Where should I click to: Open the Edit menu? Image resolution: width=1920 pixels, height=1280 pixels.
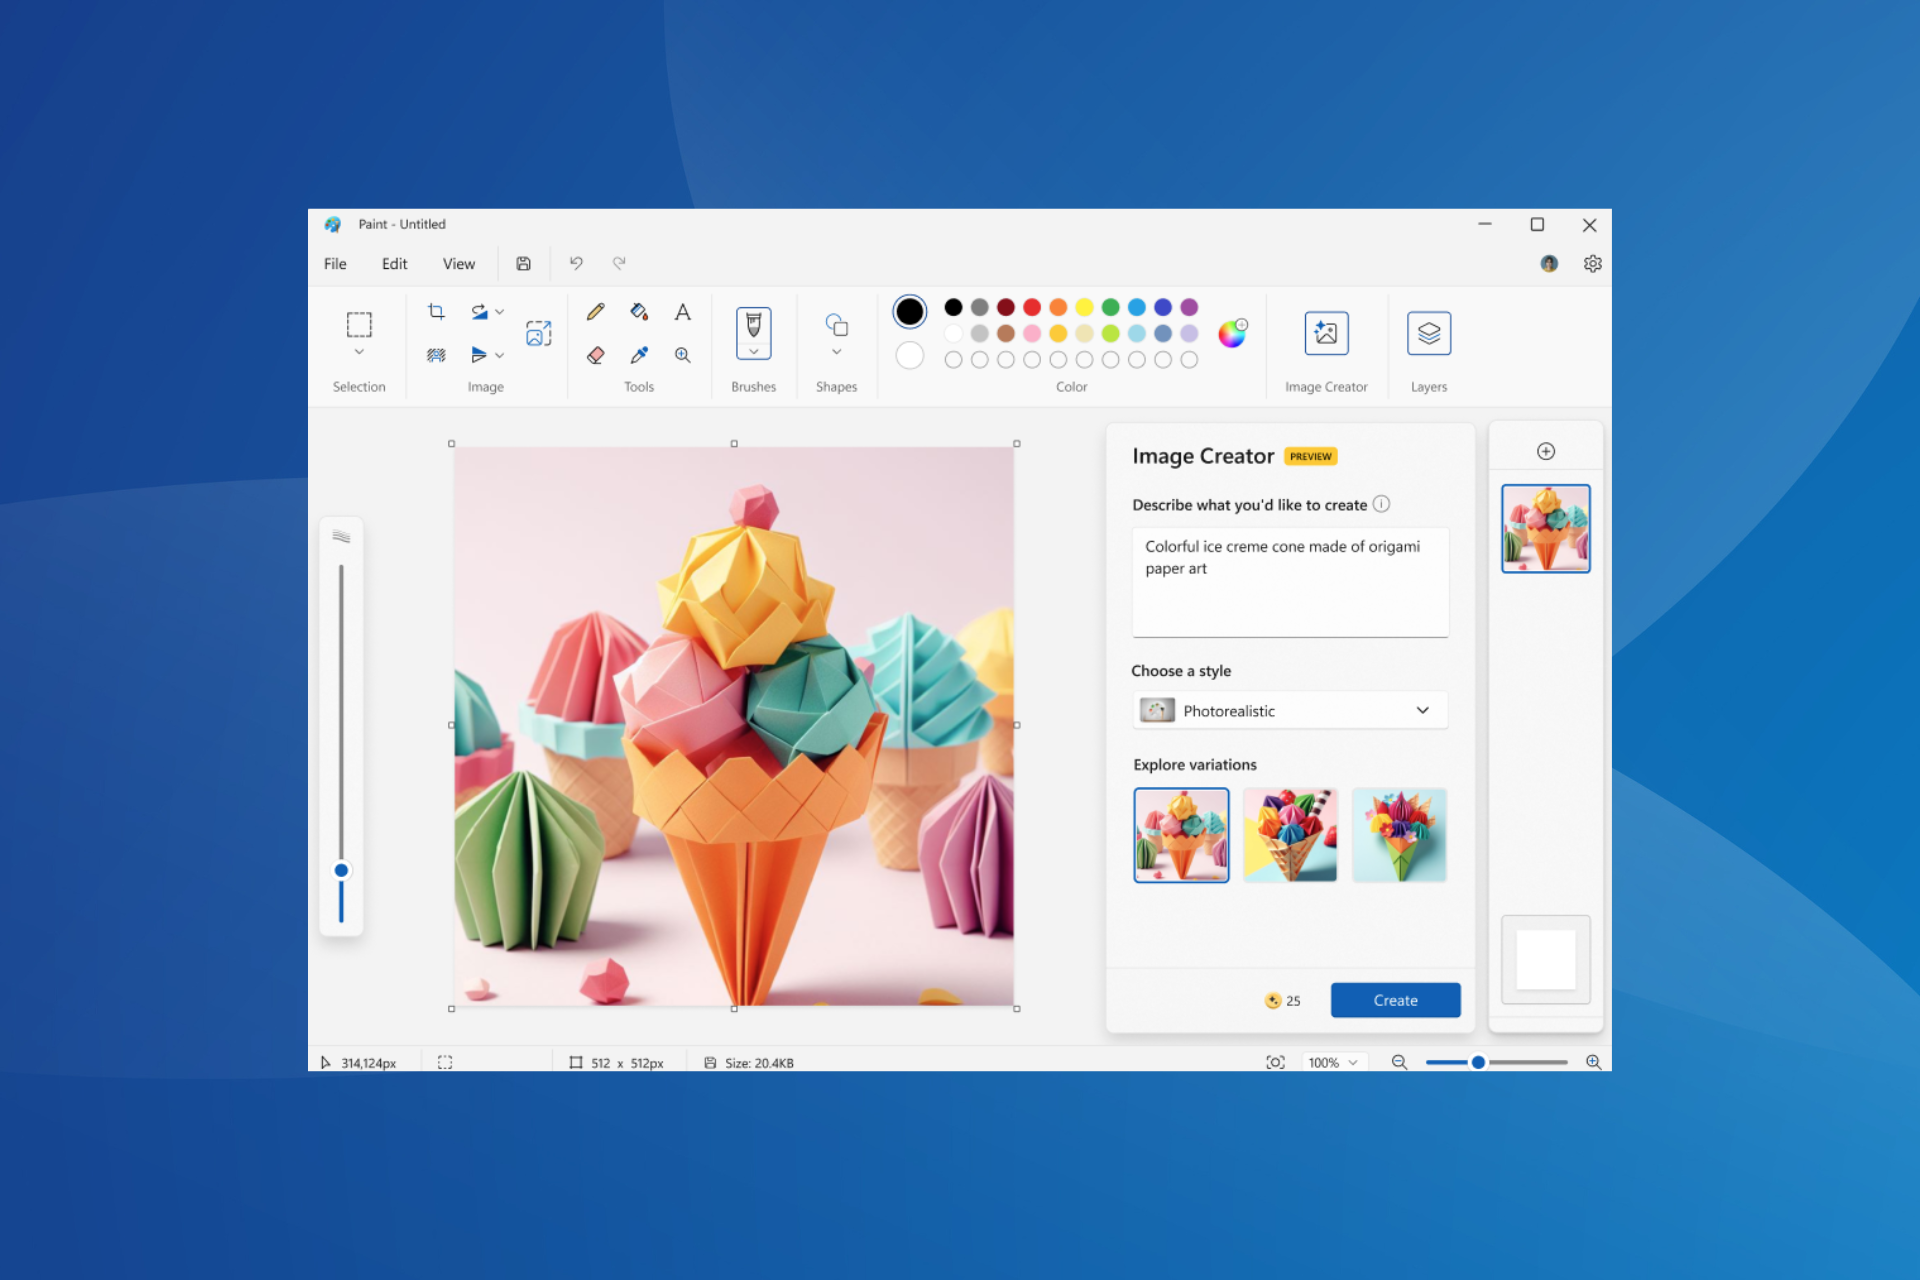394,264
